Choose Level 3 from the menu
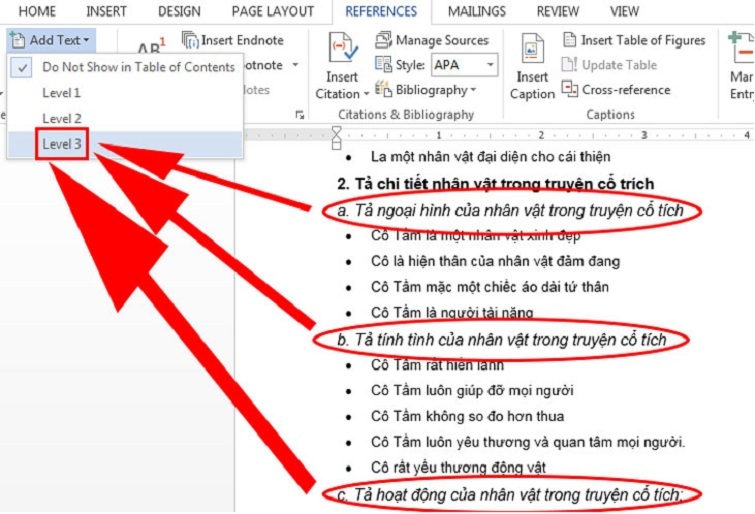Screen dimensions: 755x514 coord(62,145)
